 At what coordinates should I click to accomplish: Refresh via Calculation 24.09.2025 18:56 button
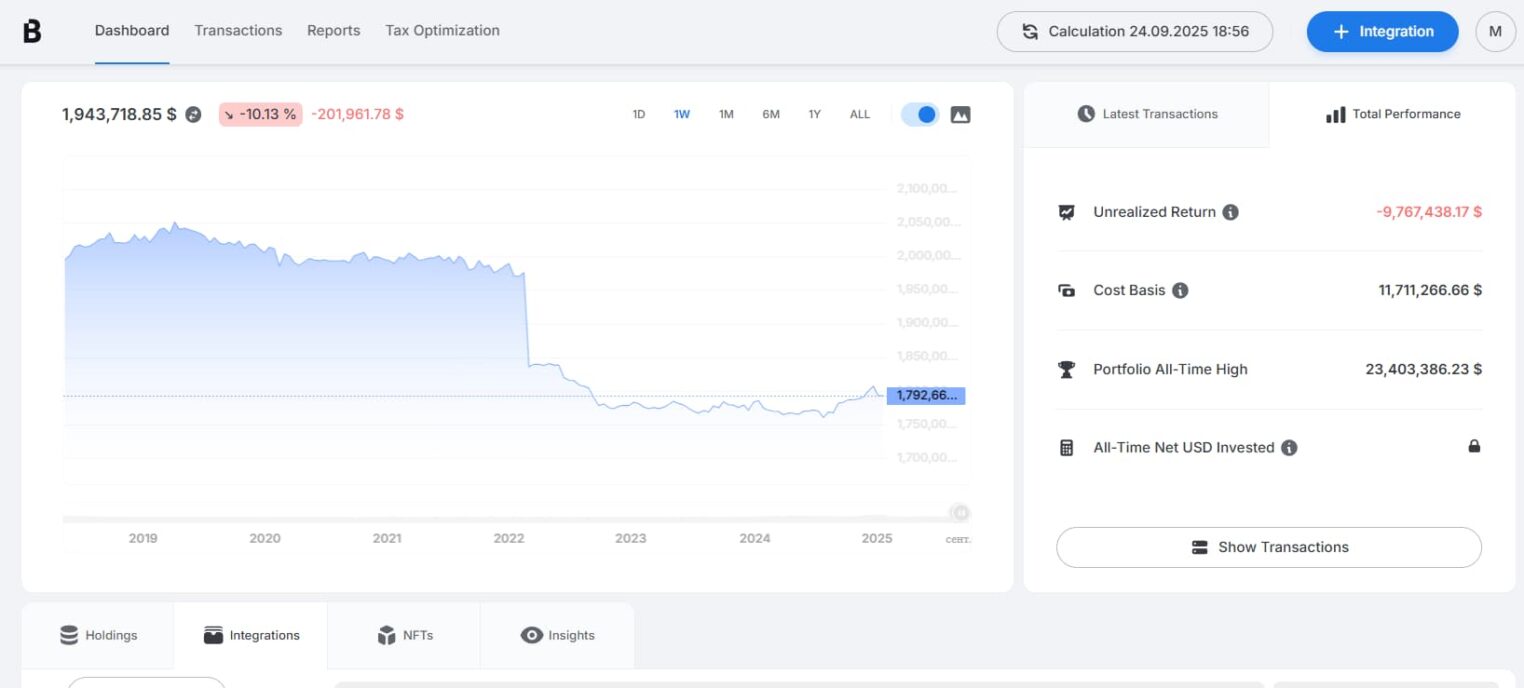(1134, 32)
